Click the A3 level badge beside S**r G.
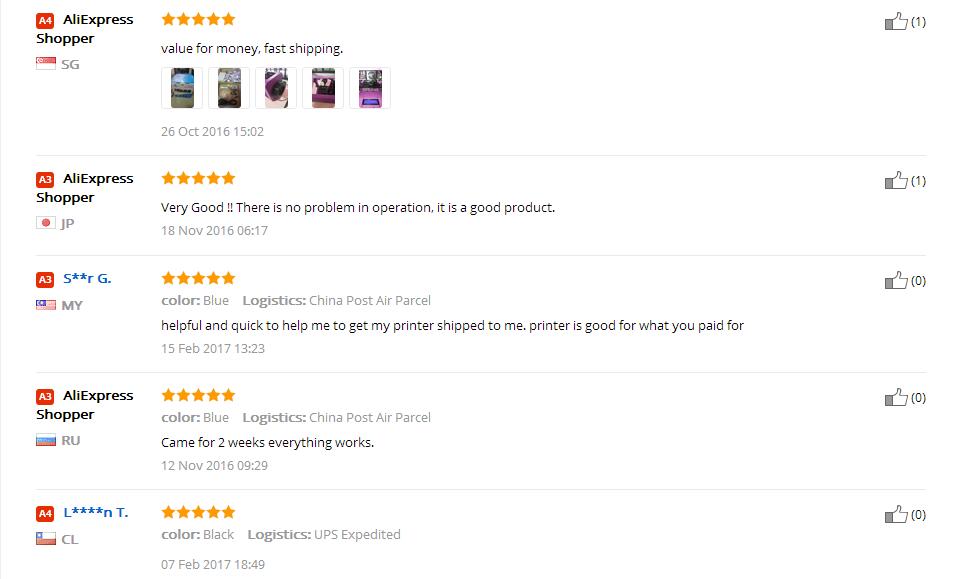 (x=45, y=279)
